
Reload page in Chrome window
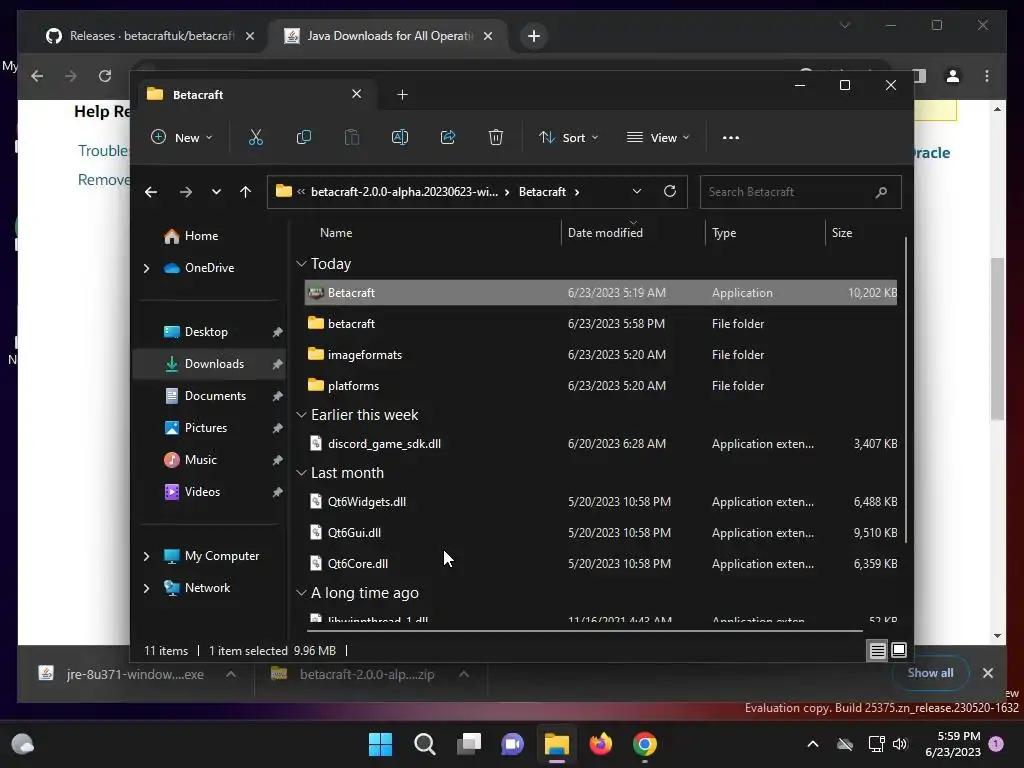pyautogui.click(x=104, y=76)
